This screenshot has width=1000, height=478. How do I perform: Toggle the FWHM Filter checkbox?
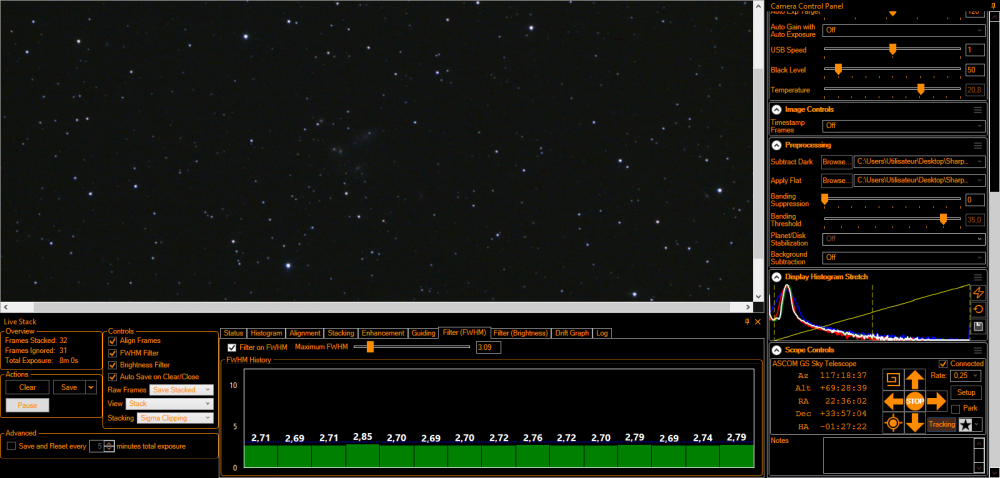(113, 353)
